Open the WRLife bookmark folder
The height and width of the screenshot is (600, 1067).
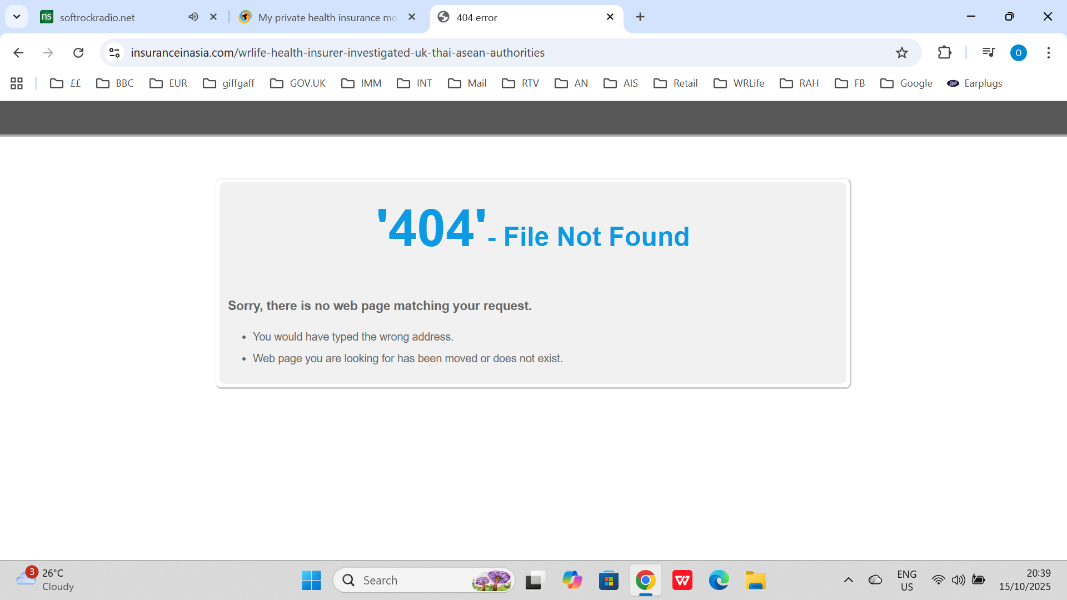click(739, 84)
